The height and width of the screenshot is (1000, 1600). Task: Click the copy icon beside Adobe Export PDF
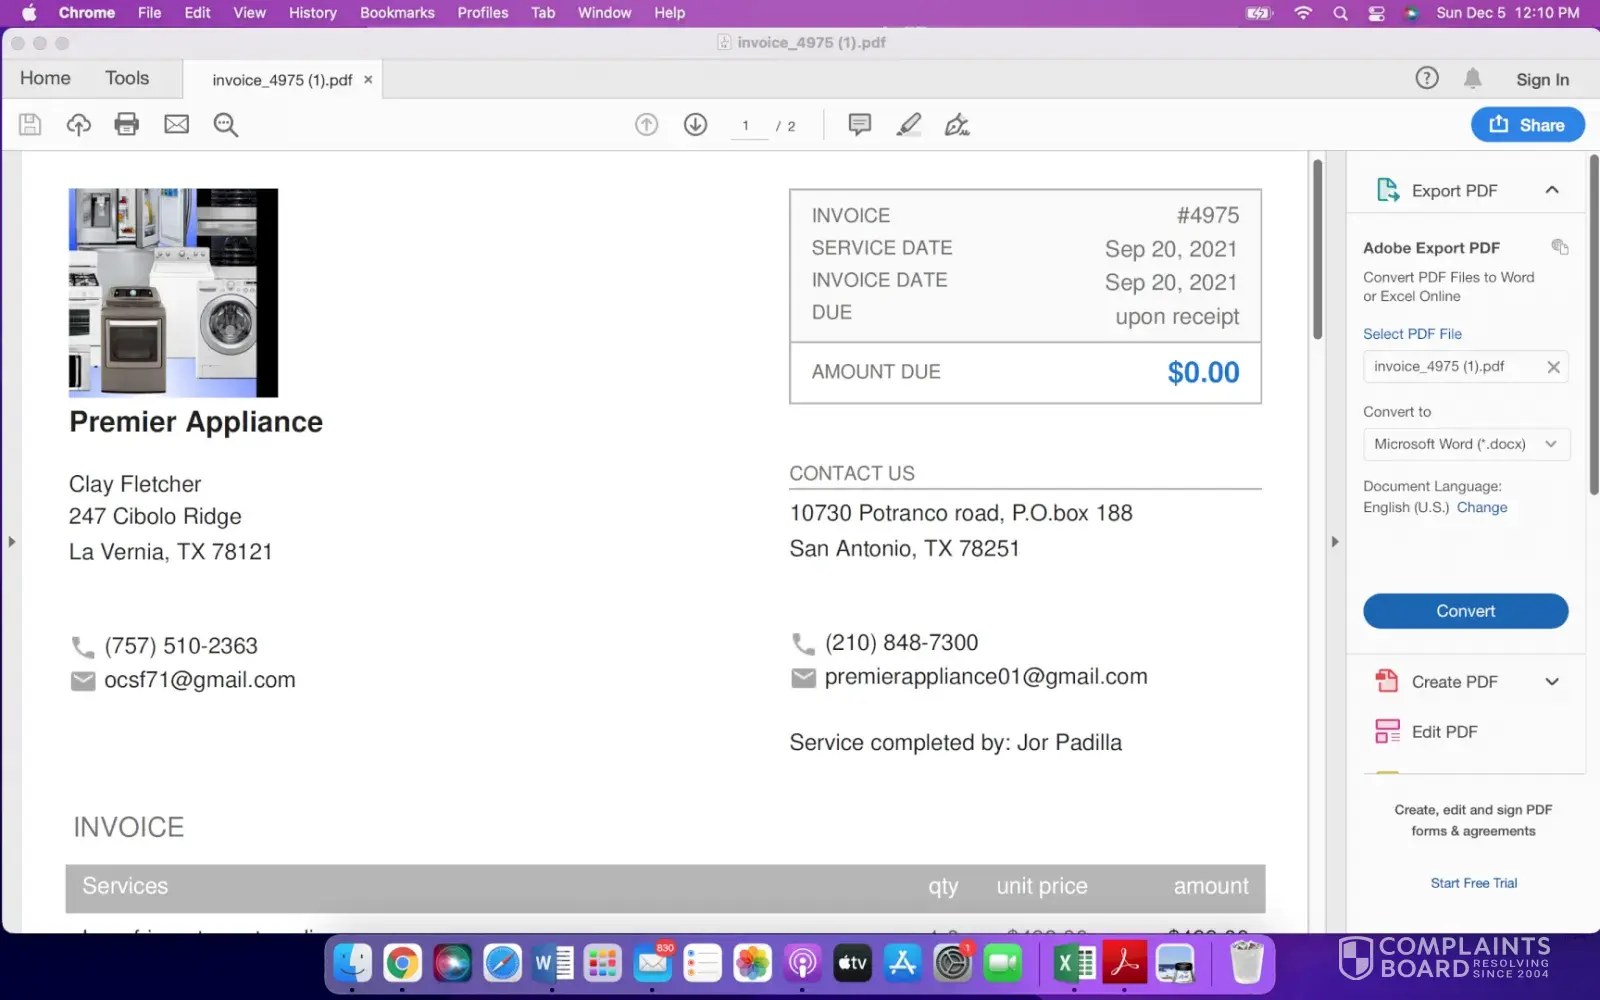(x=1559, y=247)
